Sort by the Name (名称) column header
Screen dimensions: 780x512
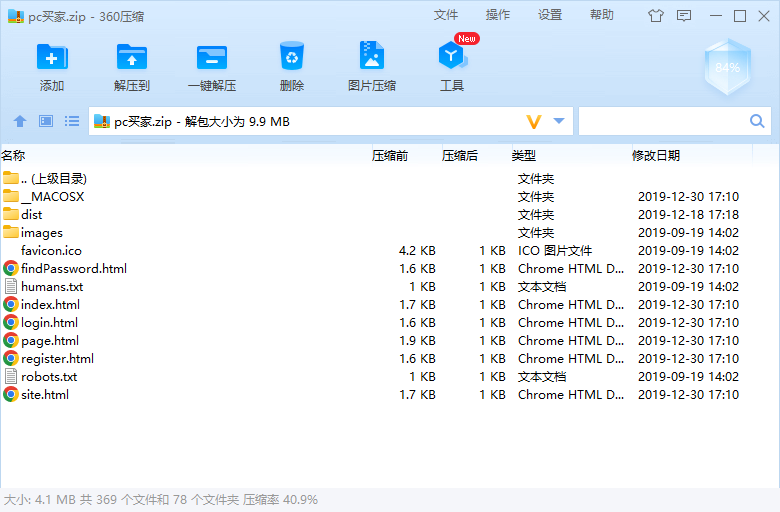coord(14,155)
